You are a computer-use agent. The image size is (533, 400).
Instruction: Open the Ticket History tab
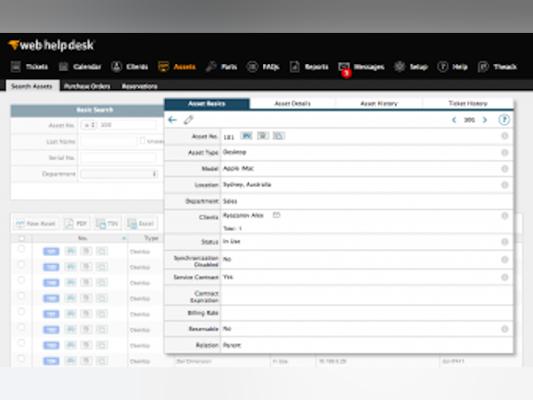pos(468,104)
